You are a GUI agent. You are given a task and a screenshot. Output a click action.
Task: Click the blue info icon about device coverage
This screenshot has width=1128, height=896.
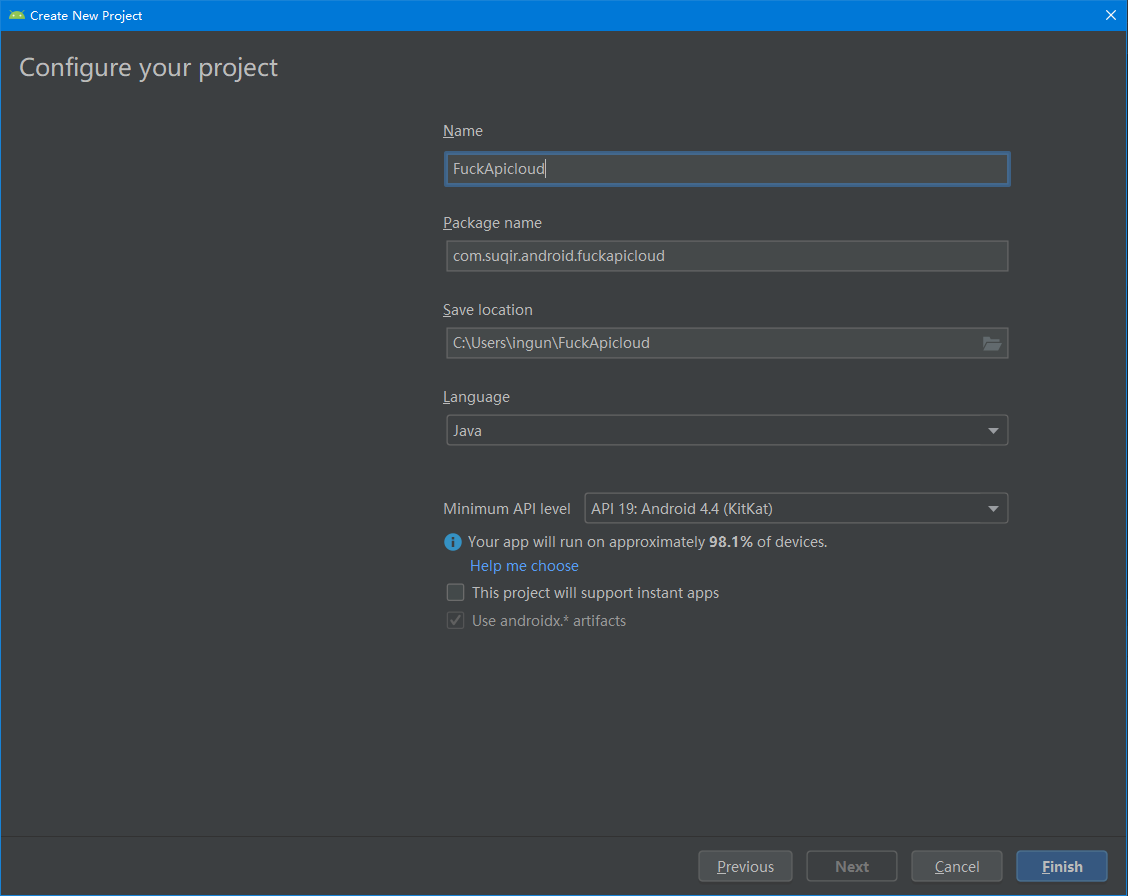coord(452,541)
